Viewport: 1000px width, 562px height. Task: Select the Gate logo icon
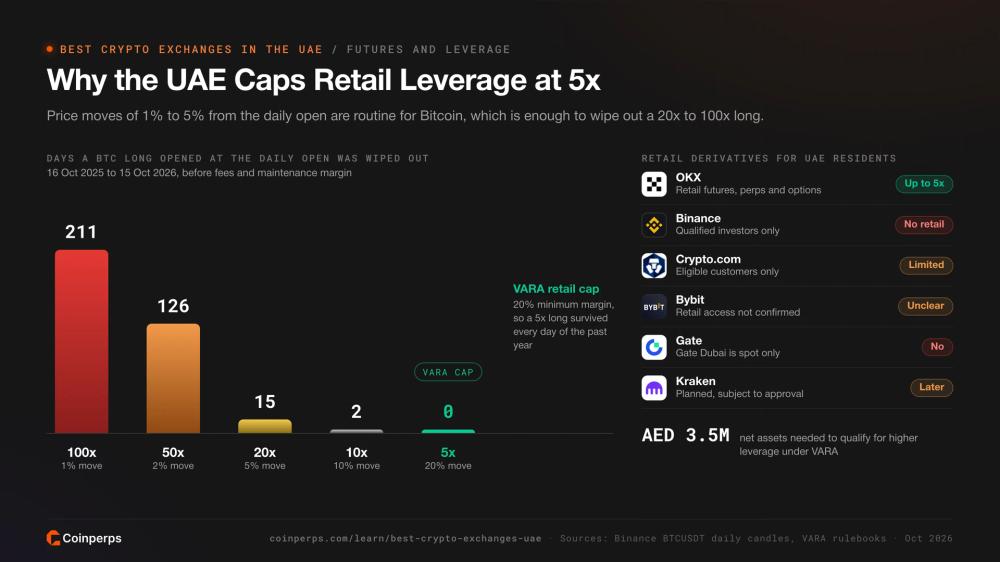pyautogui.click(x=654, y=347)
